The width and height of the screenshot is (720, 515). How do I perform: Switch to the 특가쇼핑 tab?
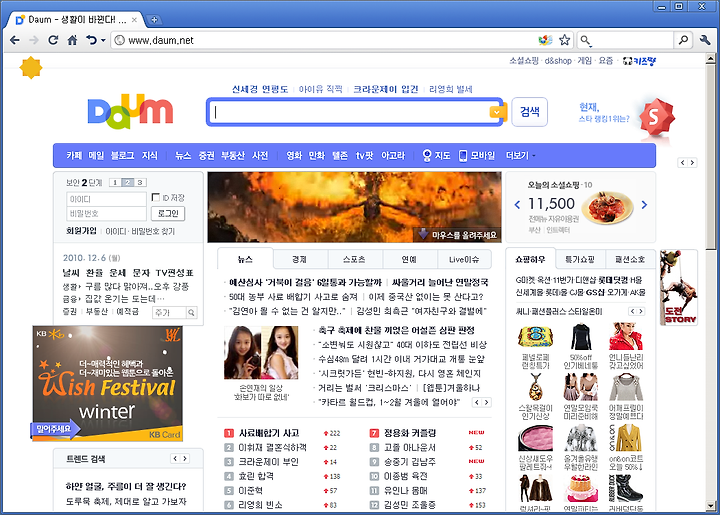point(579,259)
